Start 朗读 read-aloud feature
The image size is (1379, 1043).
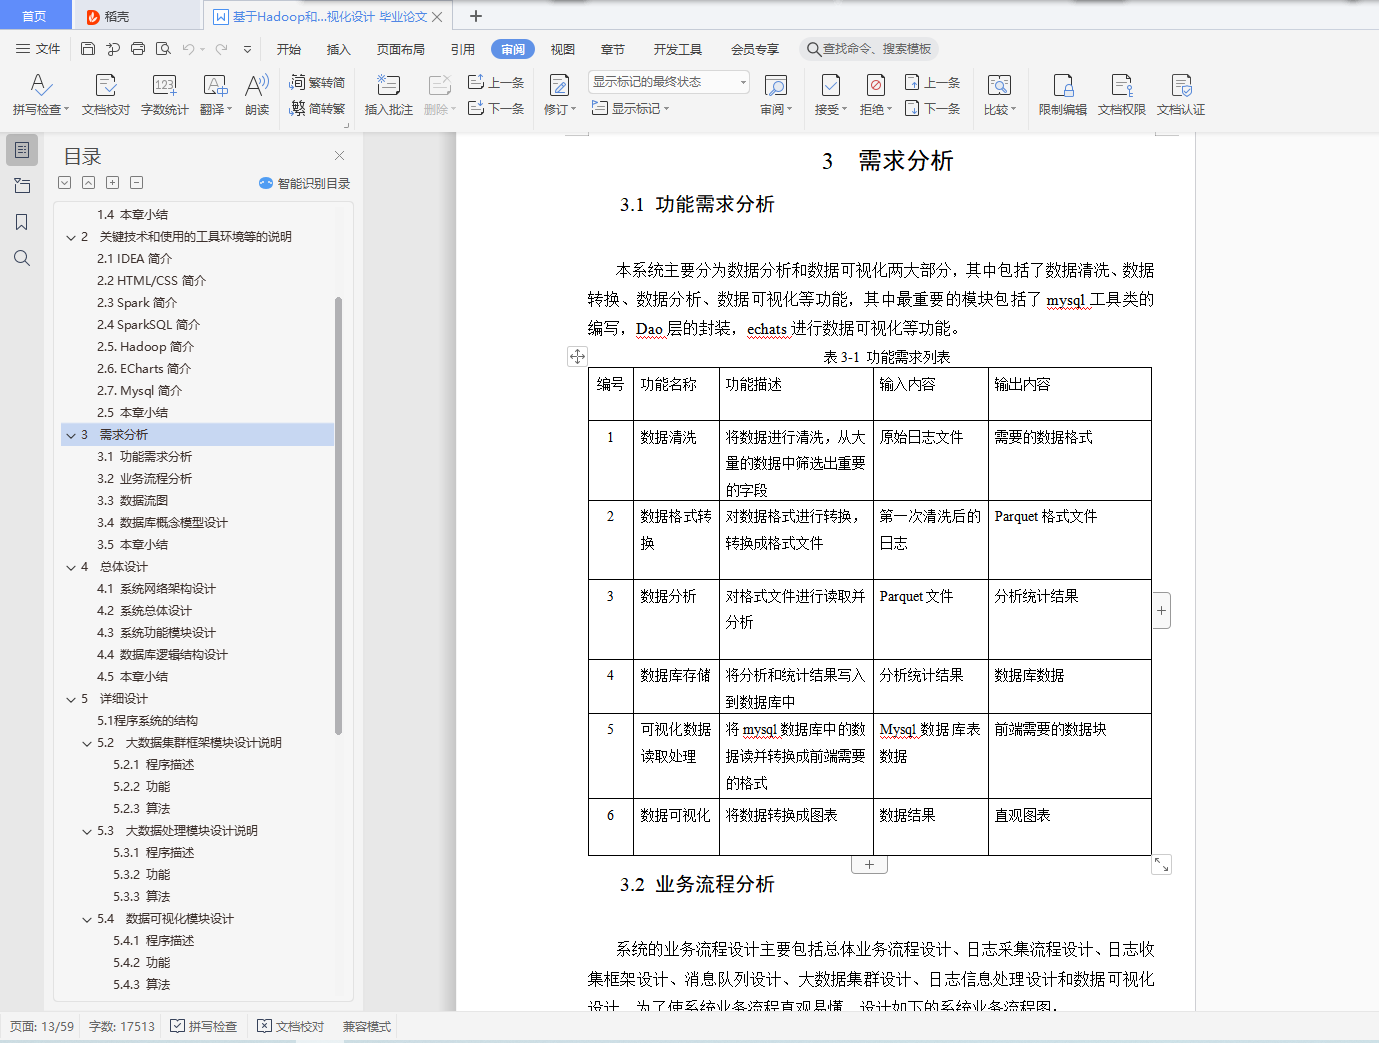tap(257, 95)
